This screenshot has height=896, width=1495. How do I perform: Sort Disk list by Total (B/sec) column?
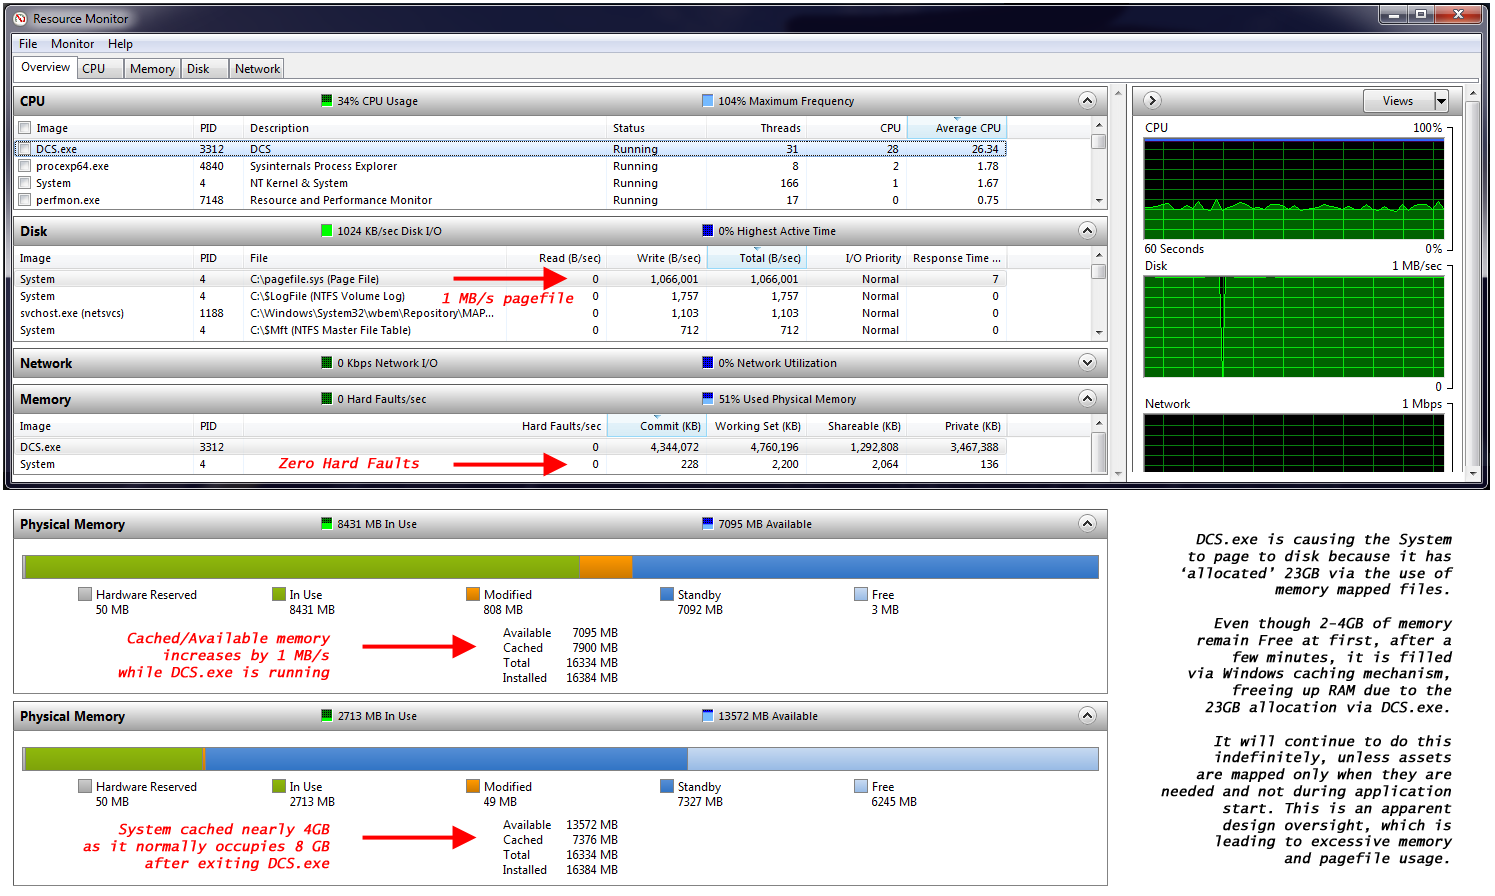click(755, 258)
